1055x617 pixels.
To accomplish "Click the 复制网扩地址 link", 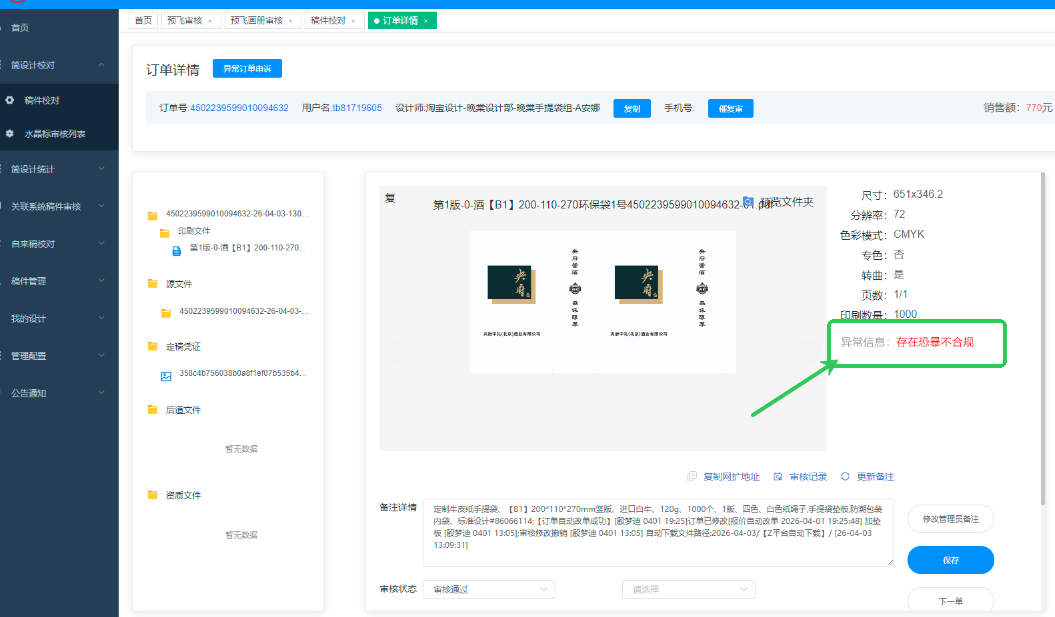I will 731,476.
